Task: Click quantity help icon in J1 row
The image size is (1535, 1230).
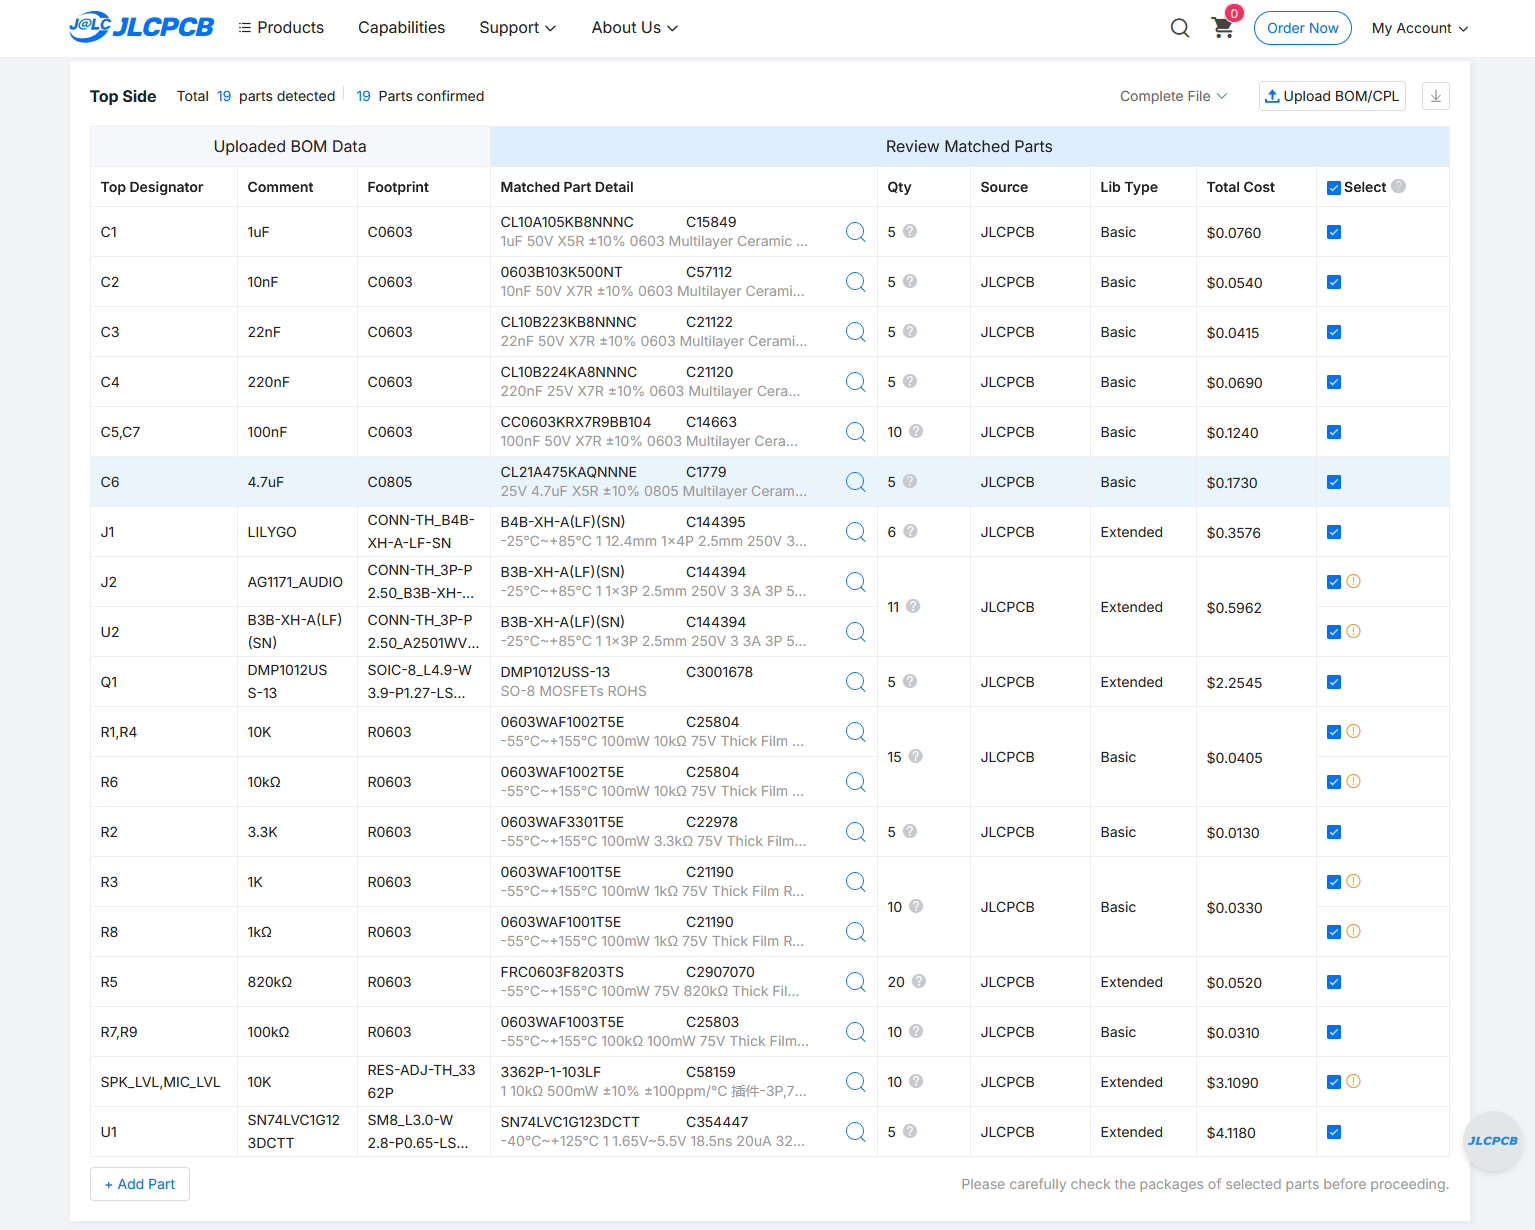Action: (x=910, y=531)
